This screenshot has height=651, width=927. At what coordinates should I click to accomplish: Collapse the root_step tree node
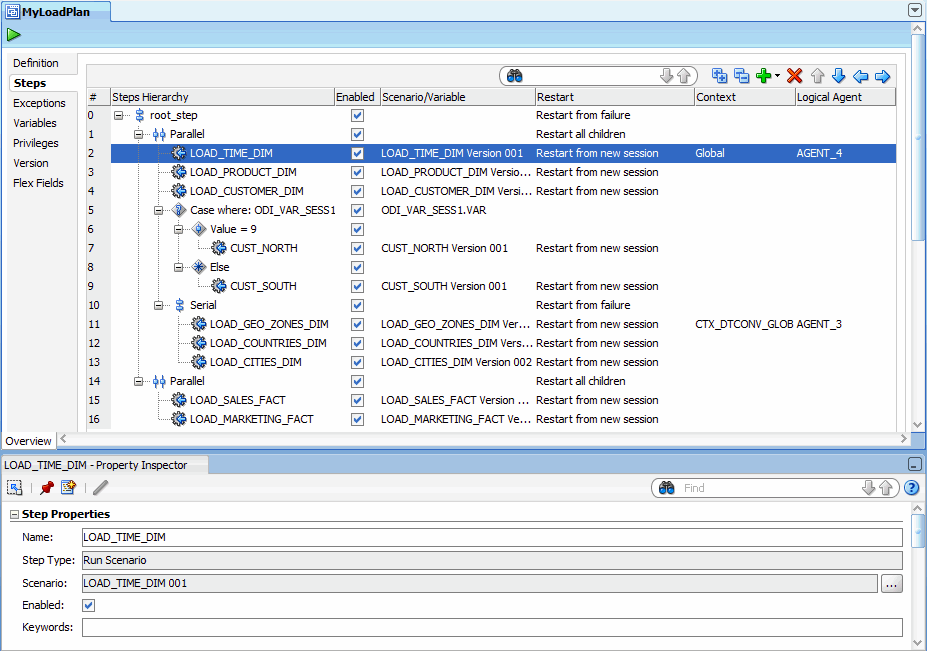click(x=119, y=115)
